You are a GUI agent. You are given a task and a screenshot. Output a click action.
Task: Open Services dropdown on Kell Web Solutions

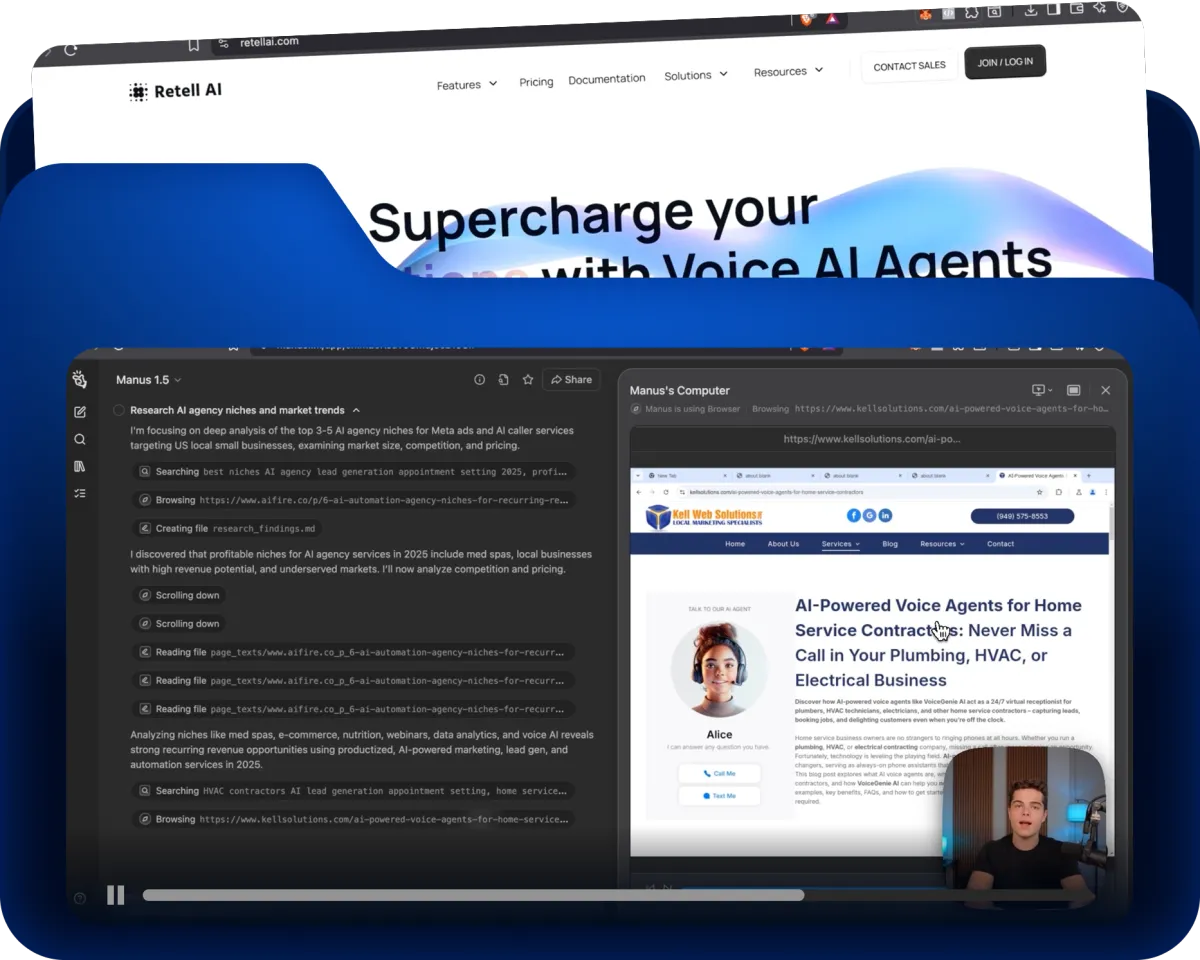click(x=841, y=544)
